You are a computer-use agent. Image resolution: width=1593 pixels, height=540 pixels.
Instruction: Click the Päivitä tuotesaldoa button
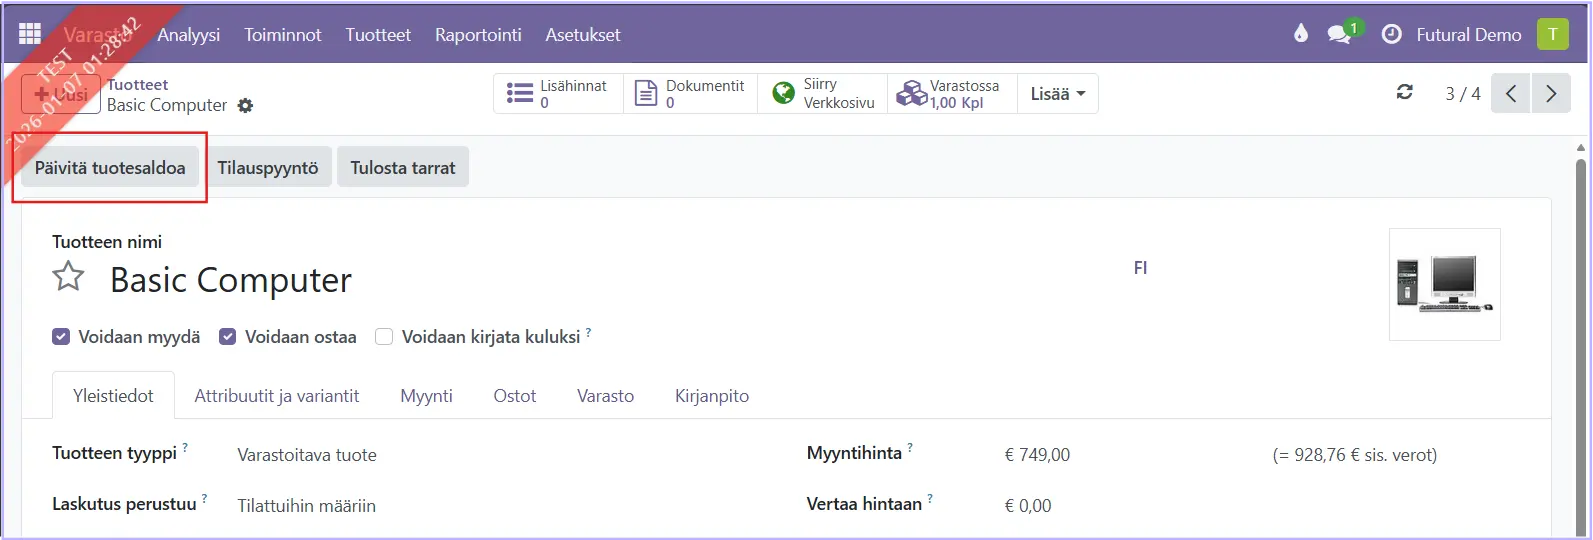110,167
